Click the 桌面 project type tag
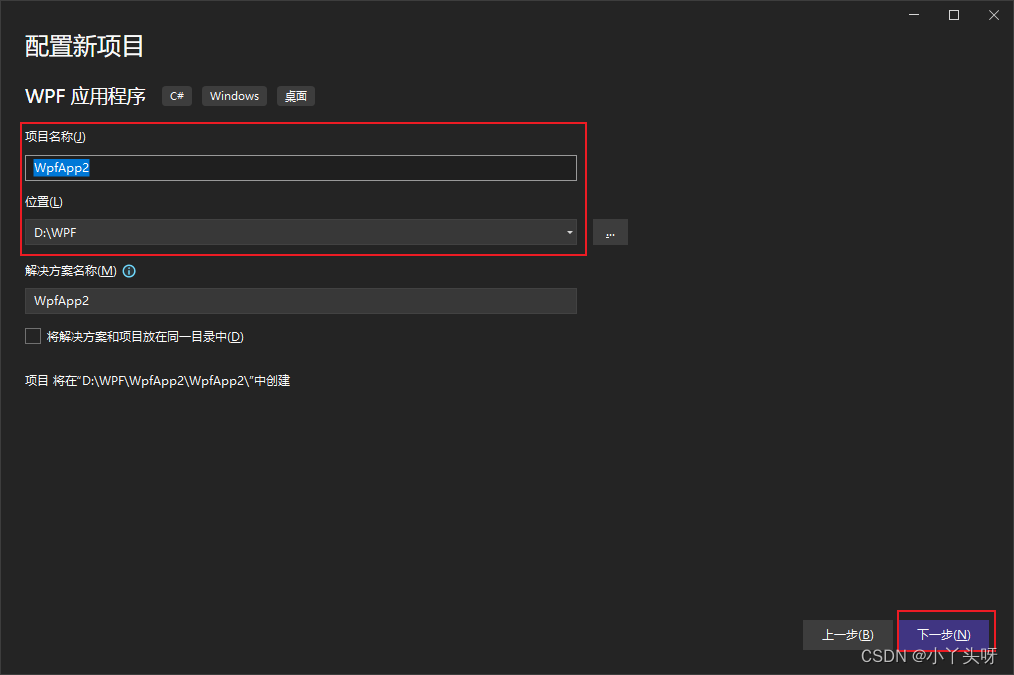This screenshot has width=1014, height=675. (295, 96)
